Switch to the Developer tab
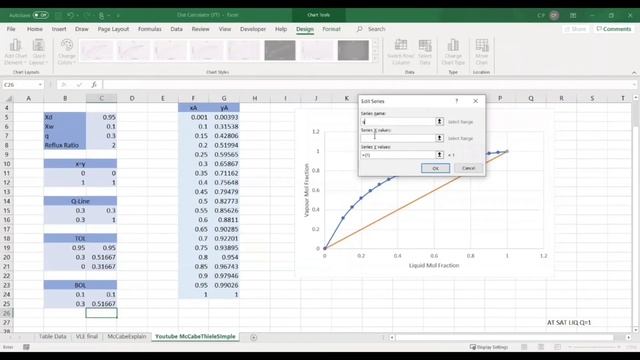Image resolution: width=640 pixels, height=360 pixels. pos(253,29)
